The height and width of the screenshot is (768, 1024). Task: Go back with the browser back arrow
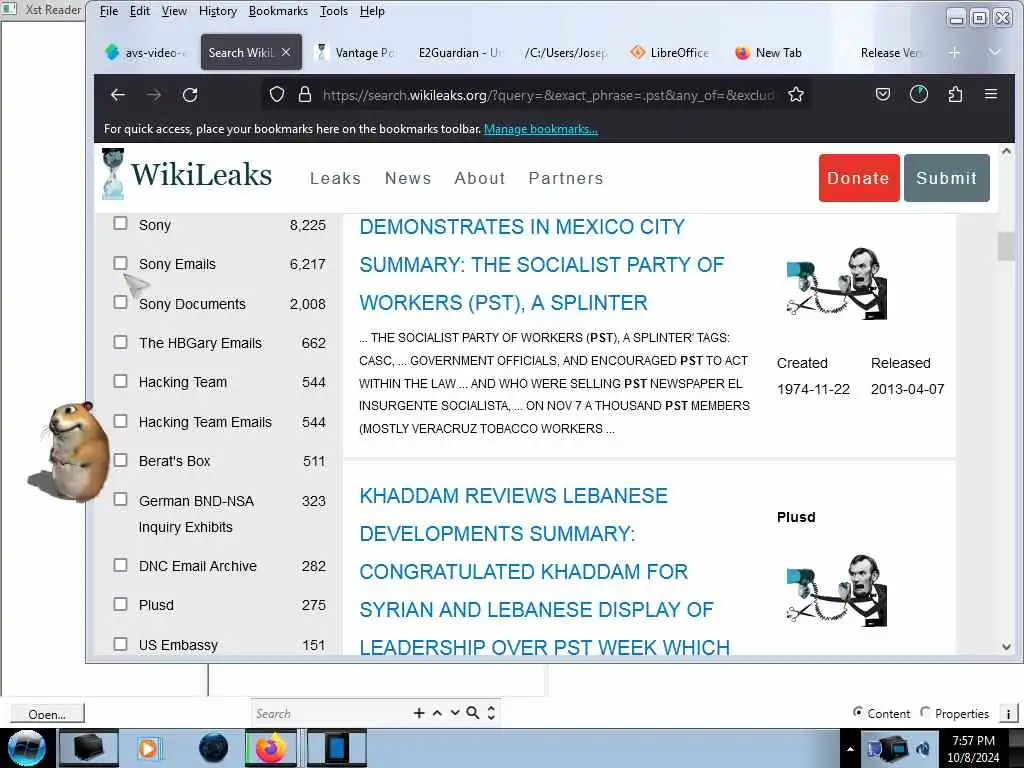(x=118, y=95)
